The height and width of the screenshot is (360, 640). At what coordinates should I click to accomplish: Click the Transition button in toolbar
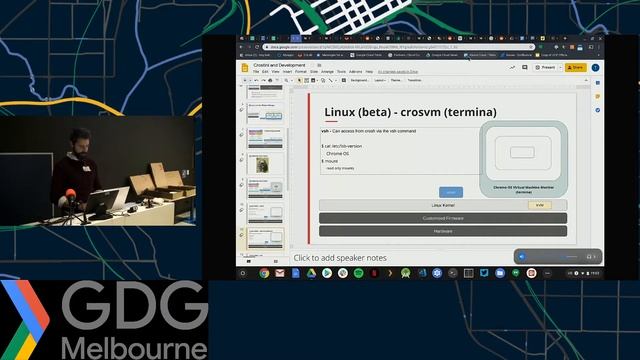point(414,80)
